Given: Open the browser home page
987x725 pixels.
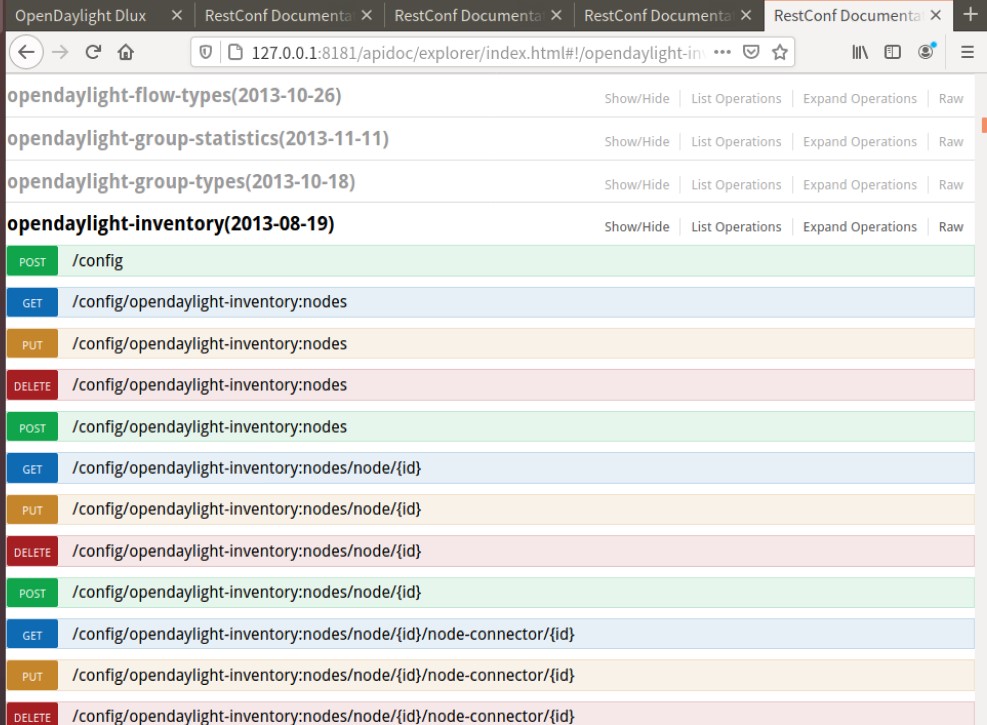Looking at the screenshot, I should coord(126,52).
